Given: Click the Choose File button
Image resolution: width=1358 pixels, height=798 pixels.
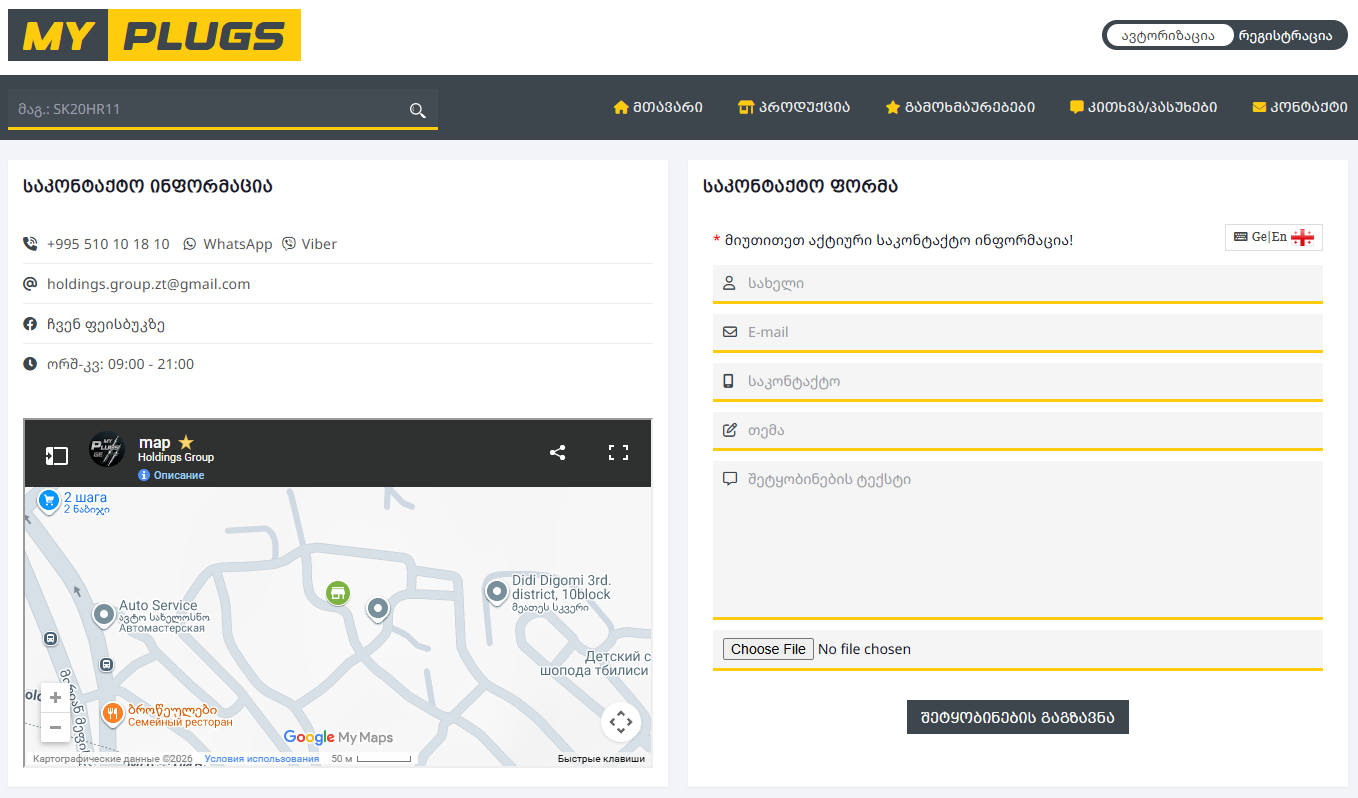Looking at the screenshot, I should (x=768, y=649).
